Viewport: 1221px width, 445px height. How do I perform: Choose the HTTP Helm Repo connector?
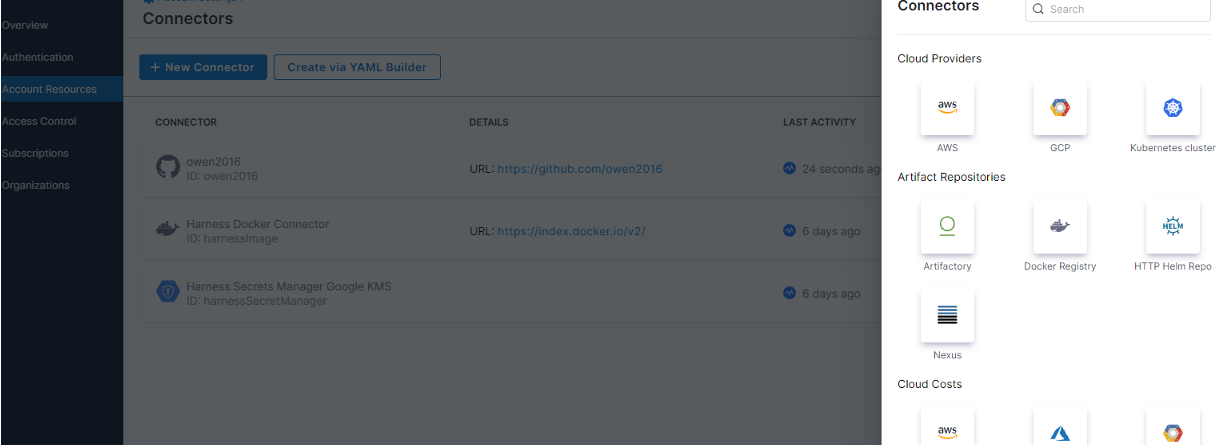(1172, 226)
